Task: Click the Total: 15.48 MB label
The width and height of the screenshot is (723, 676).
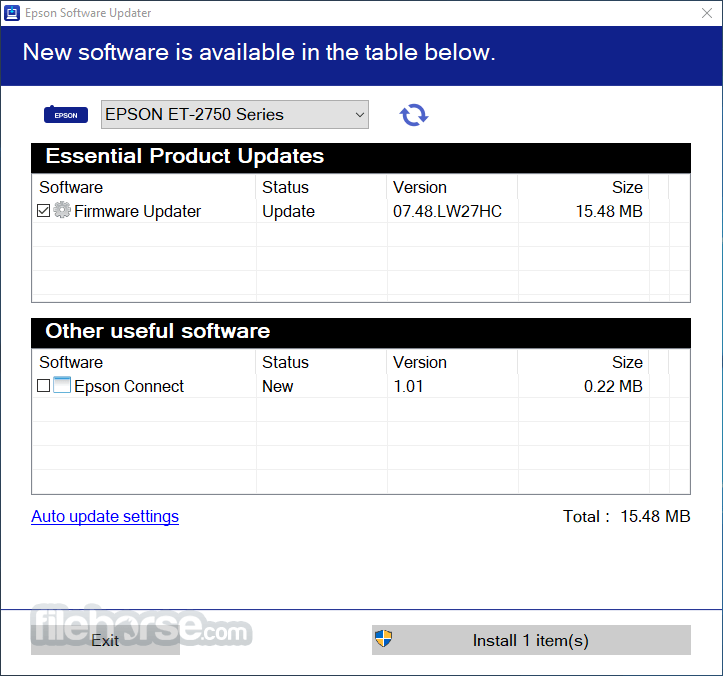Action: coord(627,516)
